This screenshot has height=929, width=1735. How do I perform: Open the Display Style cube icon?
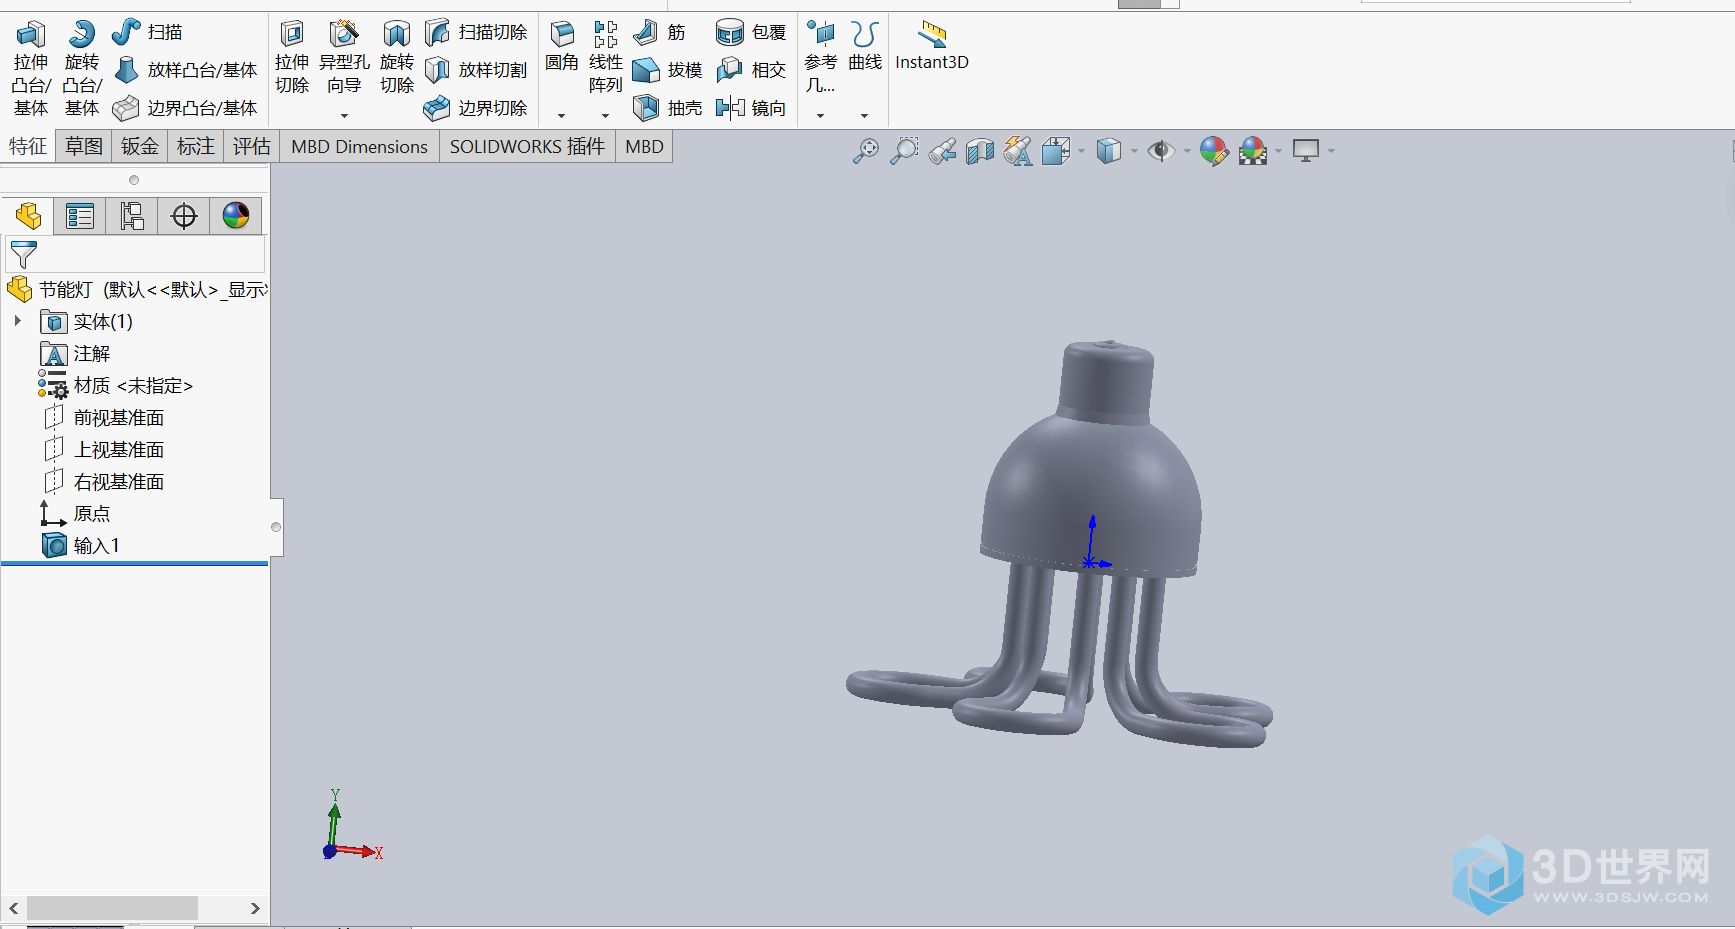coord(1108,151)
